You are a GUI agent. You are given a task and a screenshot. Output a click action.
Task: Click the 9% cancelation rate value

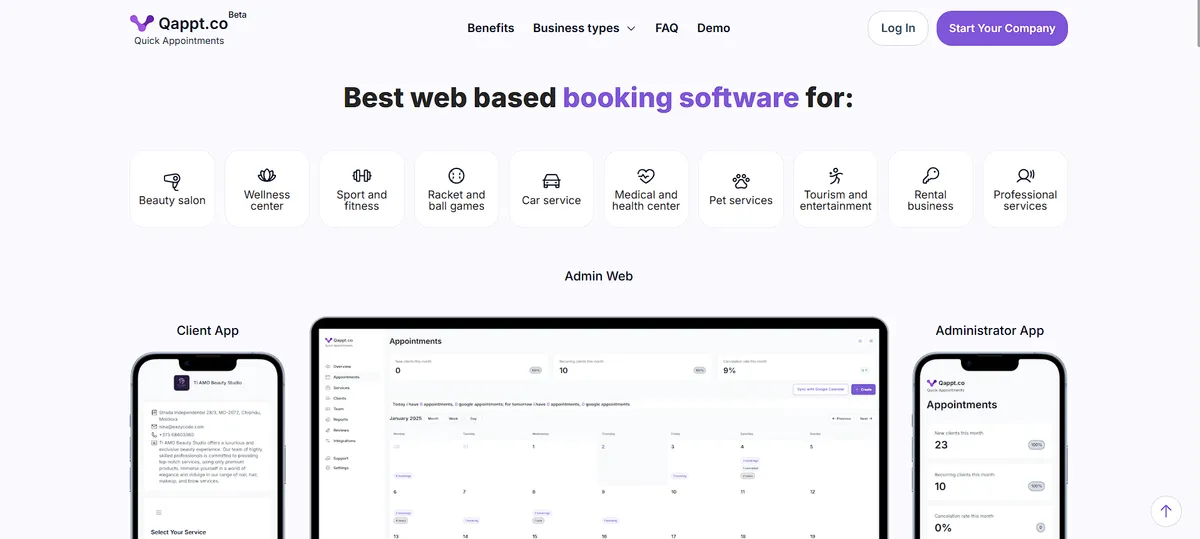[x=730, y=370]
